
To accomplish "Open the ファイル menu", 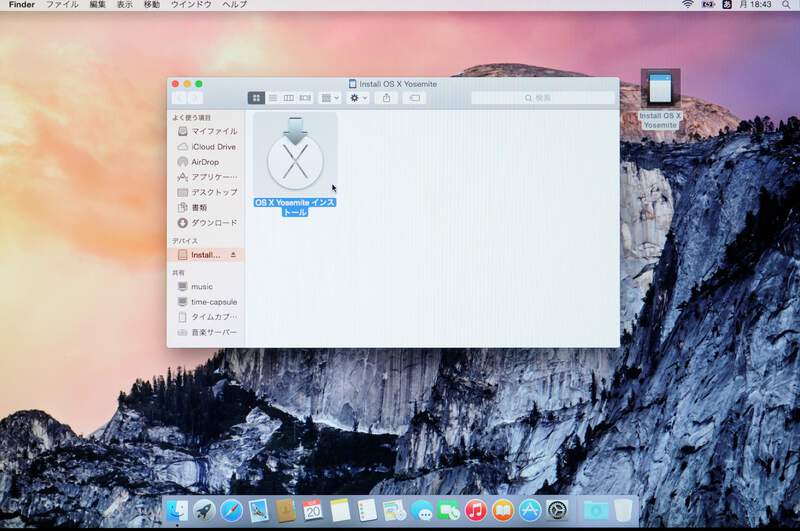I will [62, 5].
